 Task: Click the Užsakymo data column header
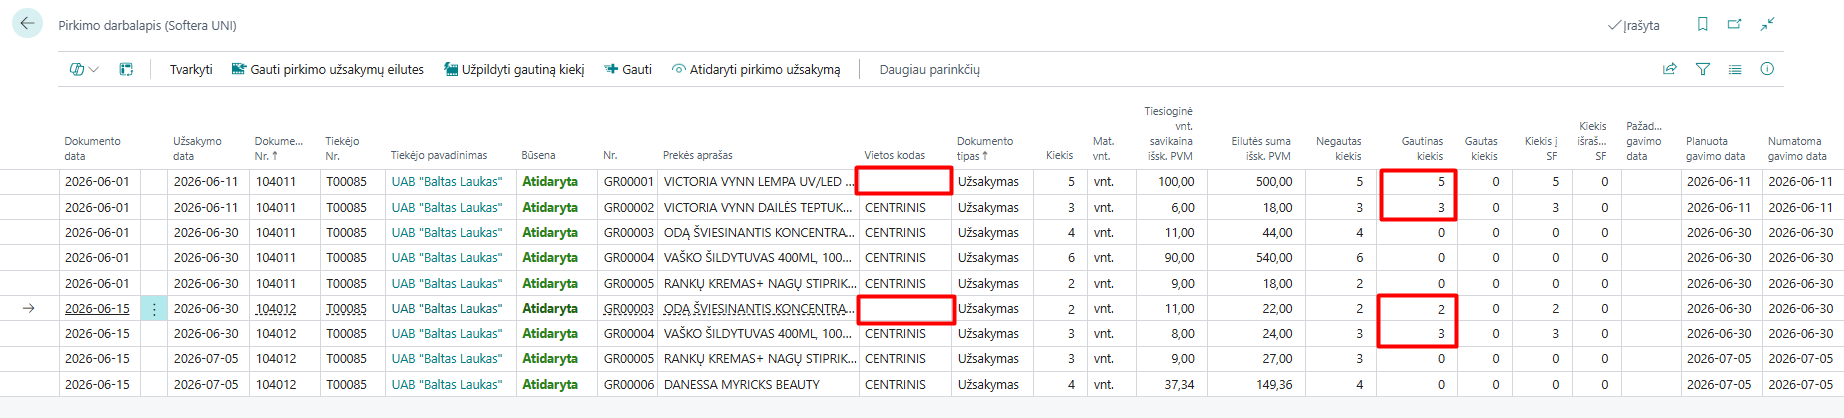point(197,148)
